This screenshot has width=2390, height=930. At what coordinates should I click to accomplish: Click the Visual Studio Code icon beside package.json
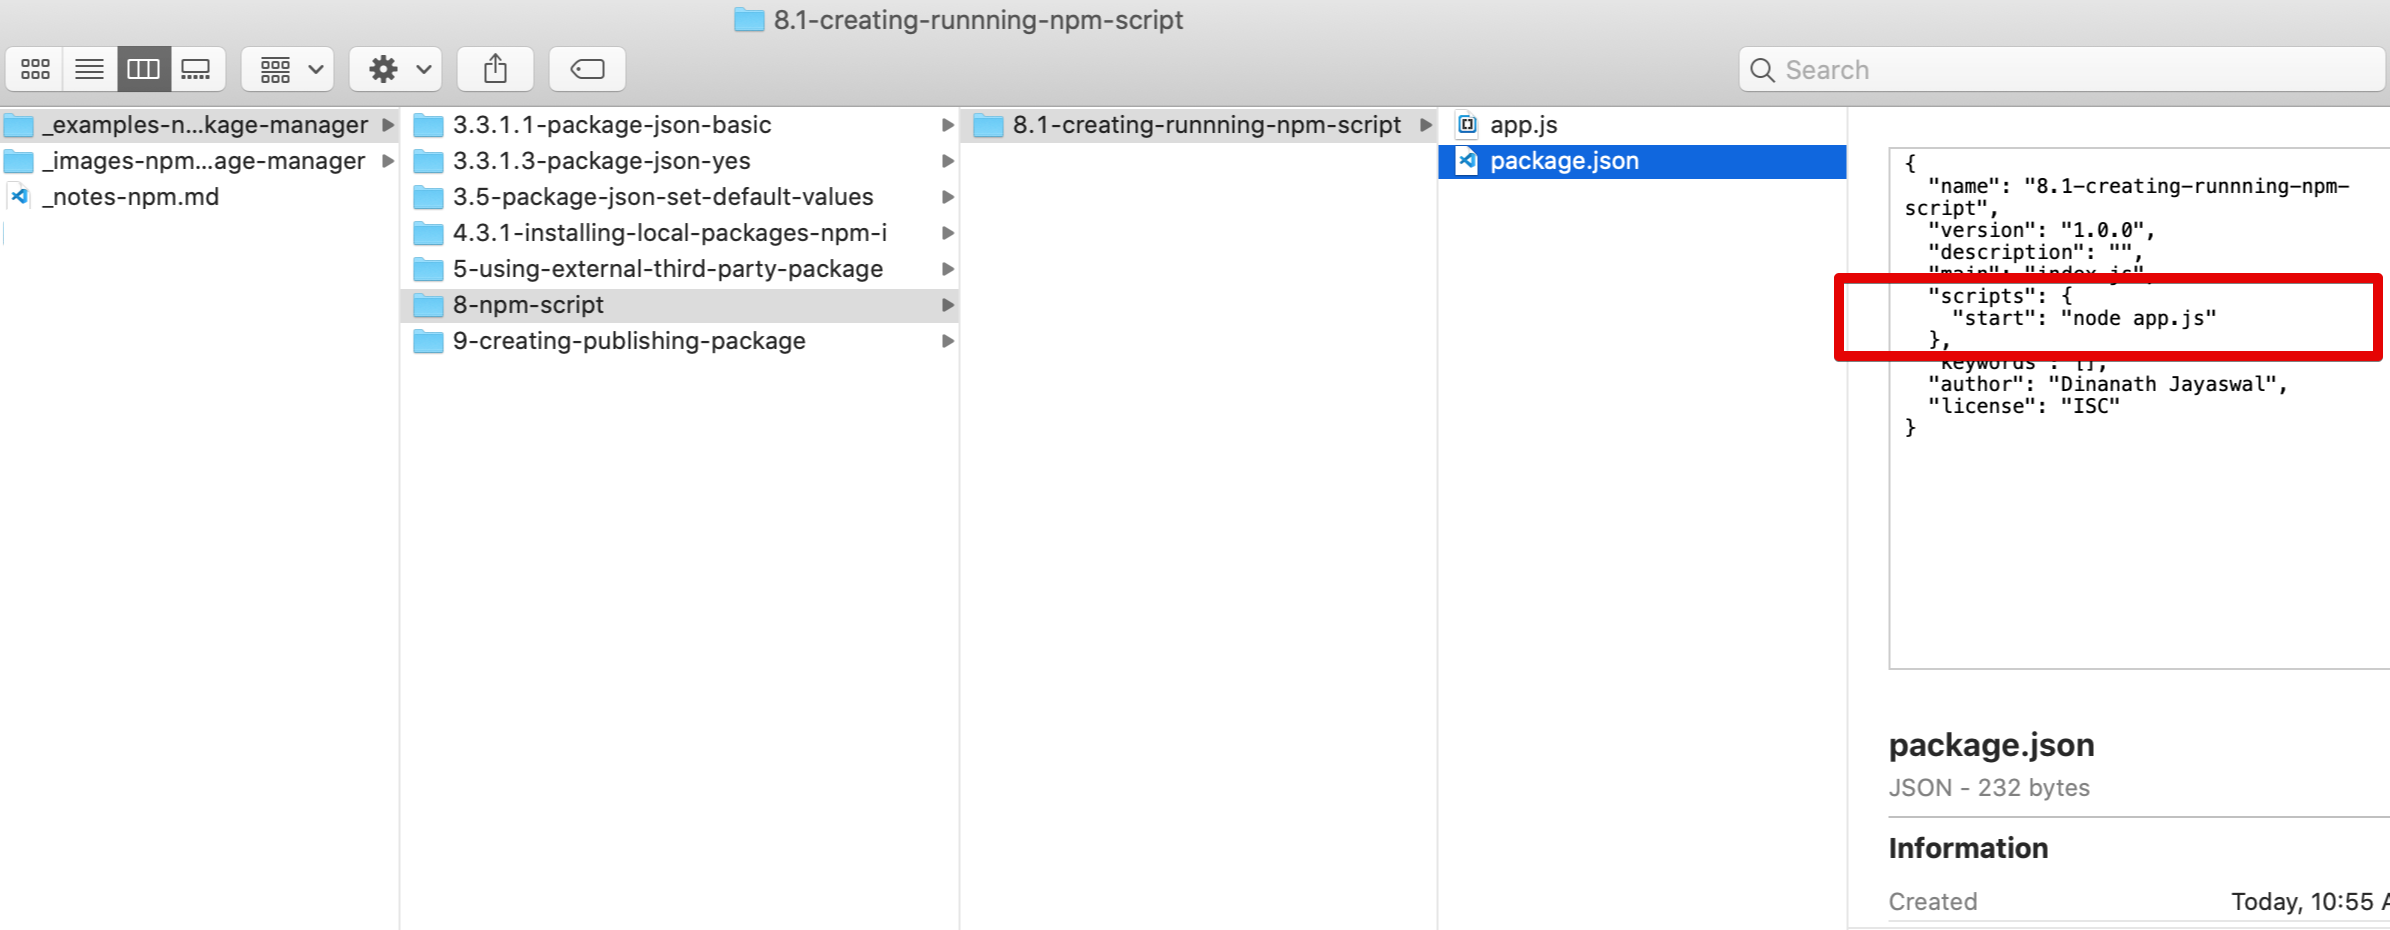click(x=1466, y=160)
